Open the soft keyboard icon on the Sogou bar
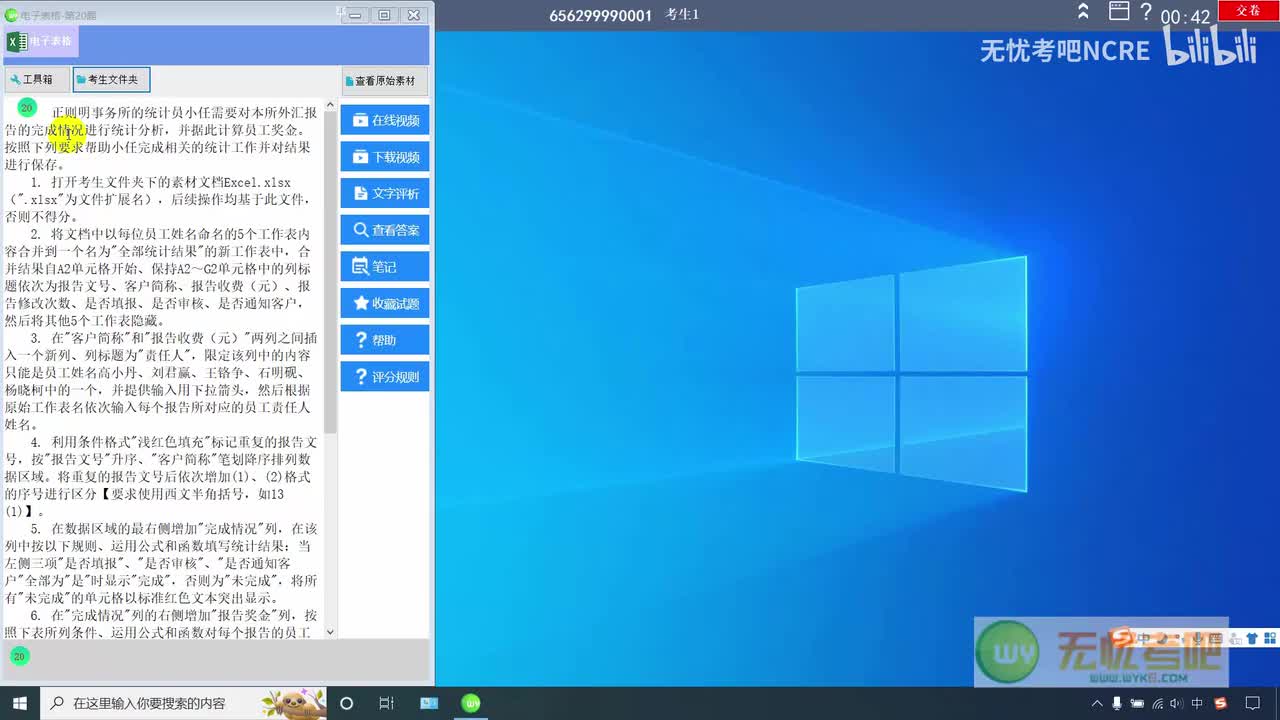 click(x=1216, y=638)
